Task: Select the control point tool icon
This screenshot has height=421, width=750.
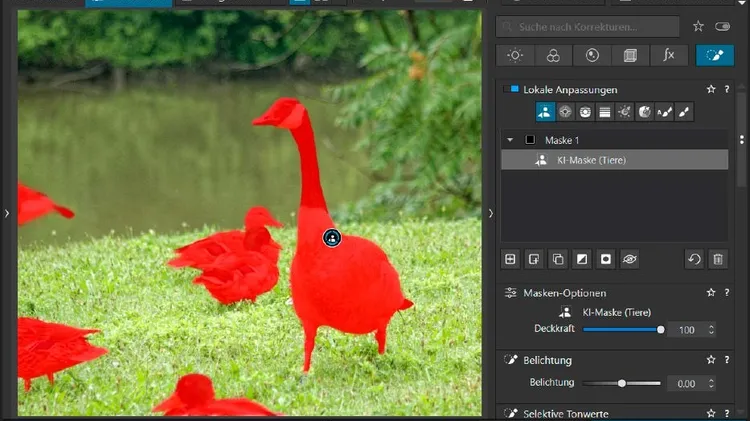Action: pos(565,113)
